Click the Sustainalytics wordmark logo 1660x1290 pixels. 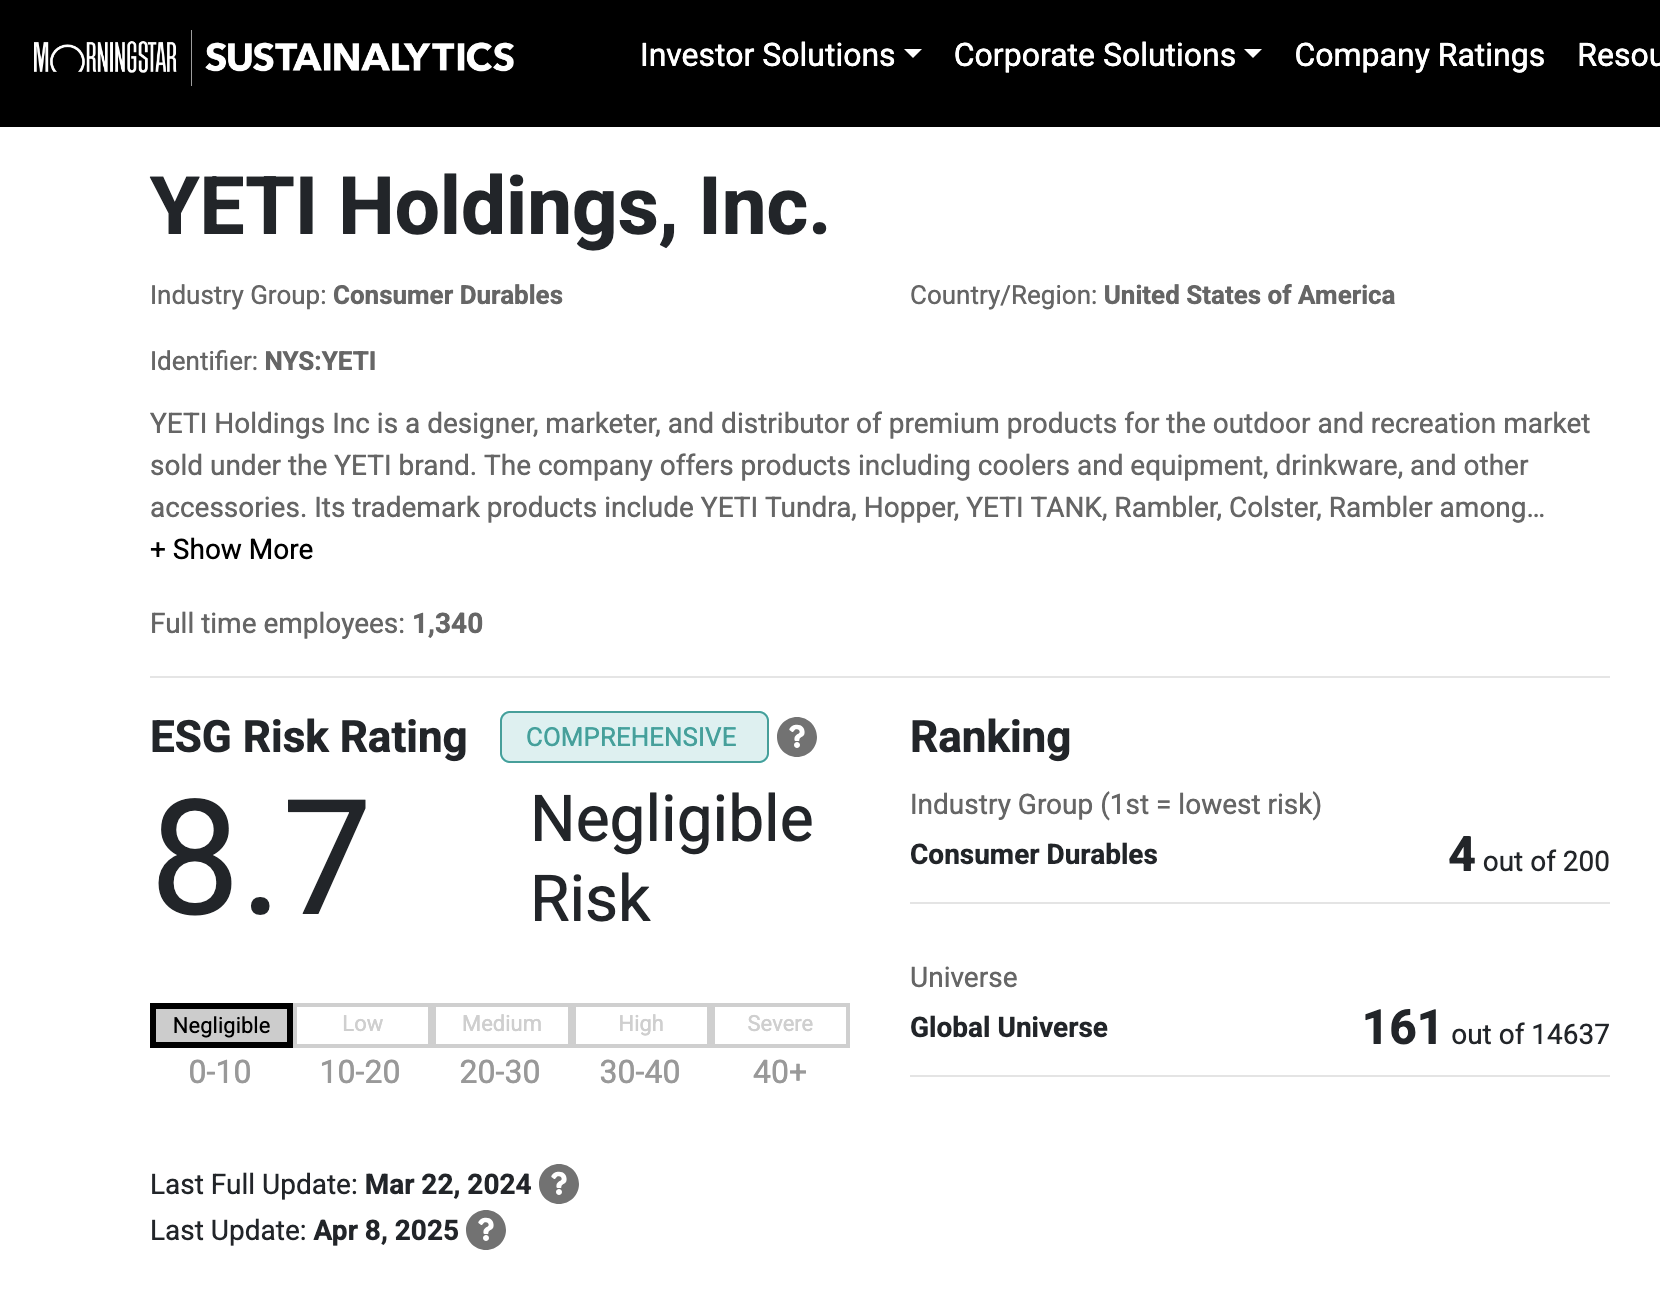pyautogui.click(x=360, y=57)
